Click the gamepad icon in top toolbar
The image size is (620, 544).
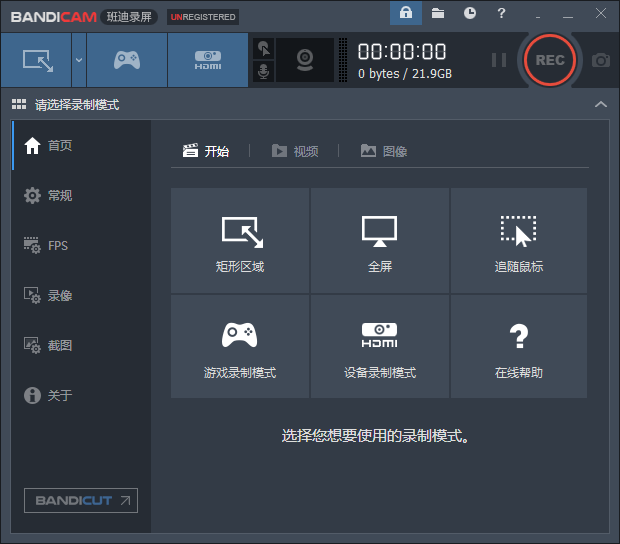pyautogui.click(x=126, y=60)
